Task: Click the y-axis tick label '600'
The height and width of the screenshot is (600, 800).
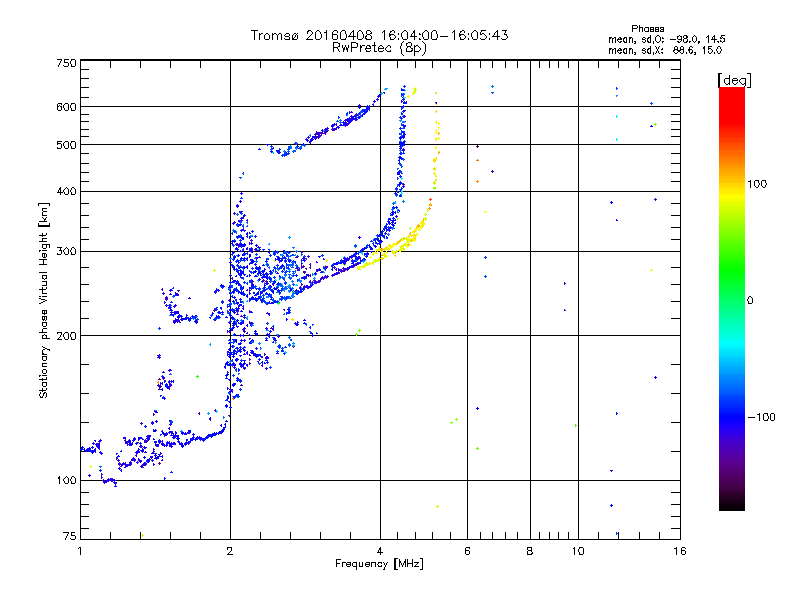Action: pos(66,107)
